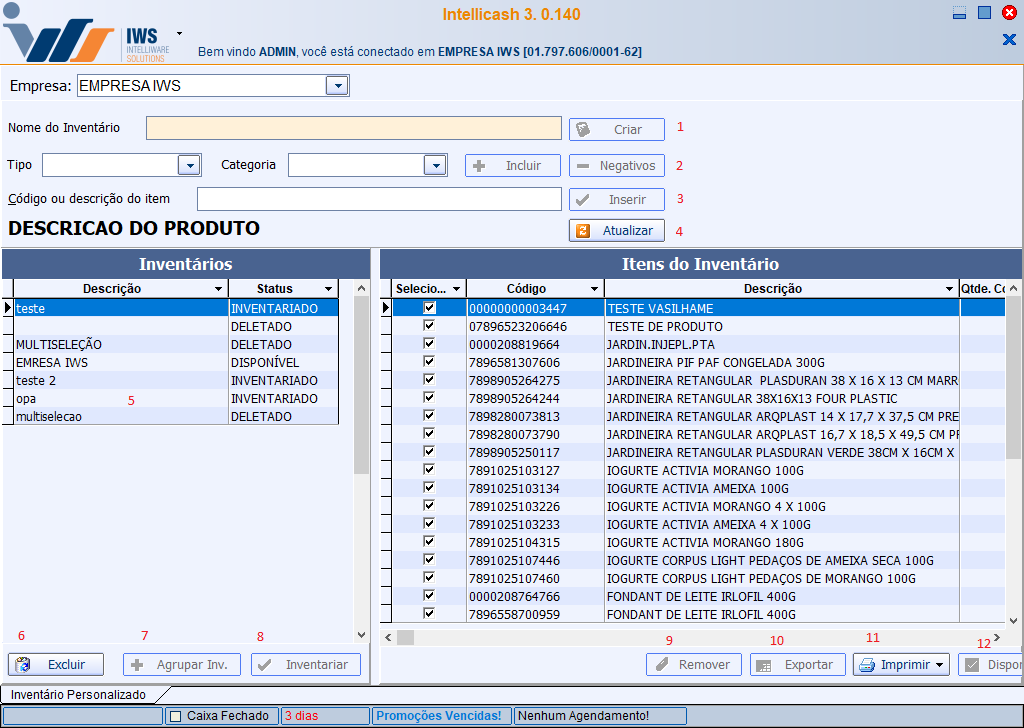Toggle the Caixa Fechado checkbox
The image size is (1024, 728).
click(x=175, y=716)
